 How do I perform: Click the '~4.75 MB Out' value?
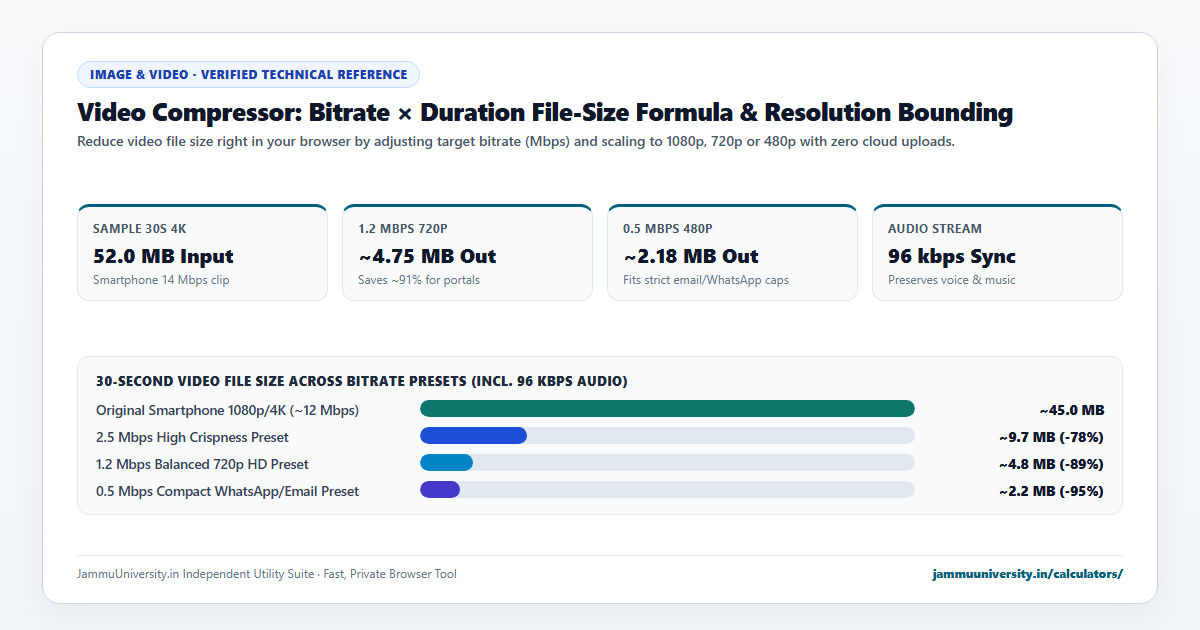[427, 256]
